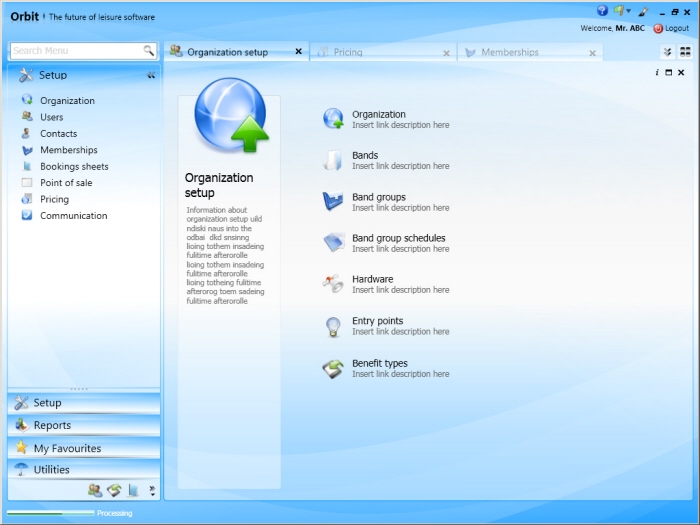Screen dimensions: 700x525
Task: Click the search magnifier icon in Search Menu
Action: pos(149,51)
